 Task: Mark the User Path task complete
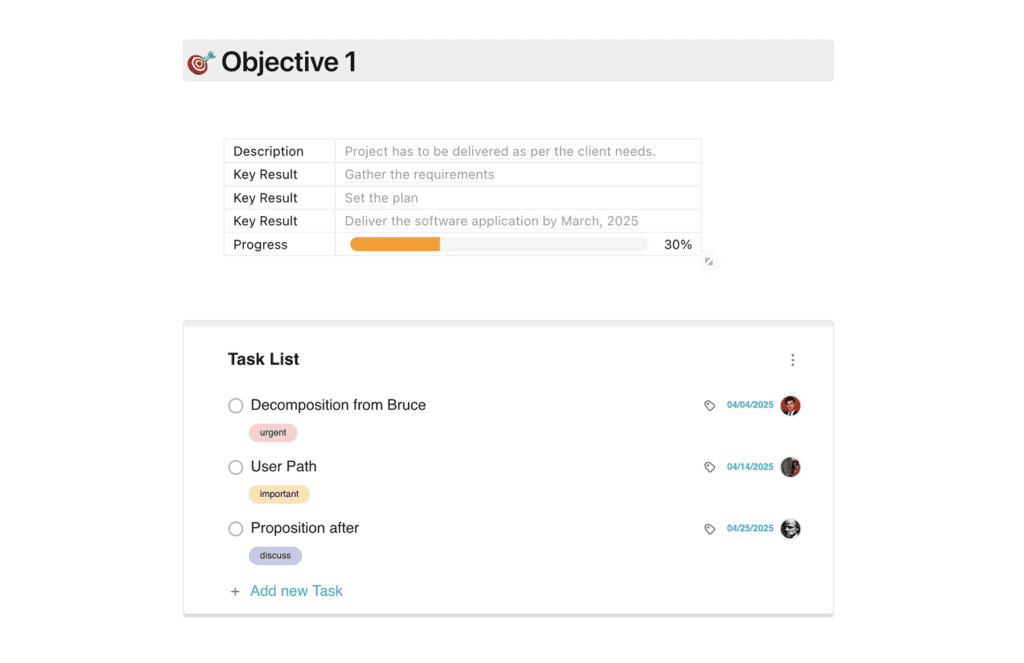pos(235,467)
